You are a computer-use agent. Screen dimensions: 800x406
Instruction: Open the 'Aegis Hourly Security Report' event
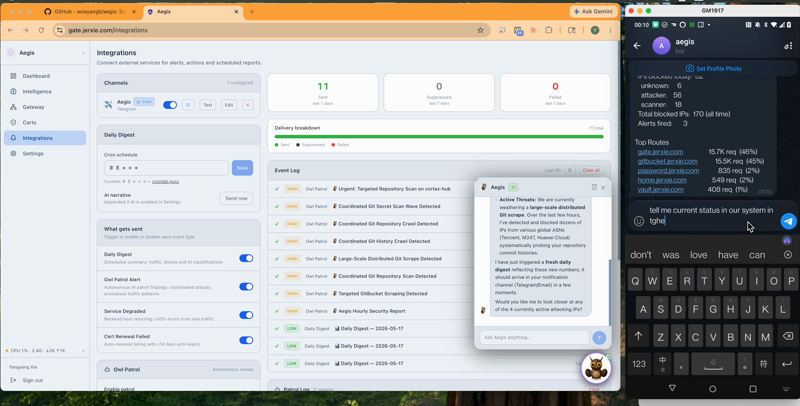coord(372,311)
